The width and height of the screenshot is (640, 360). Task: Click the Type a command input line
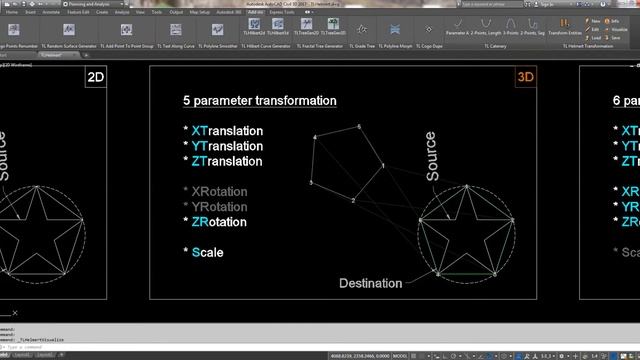tap(320, 347)
